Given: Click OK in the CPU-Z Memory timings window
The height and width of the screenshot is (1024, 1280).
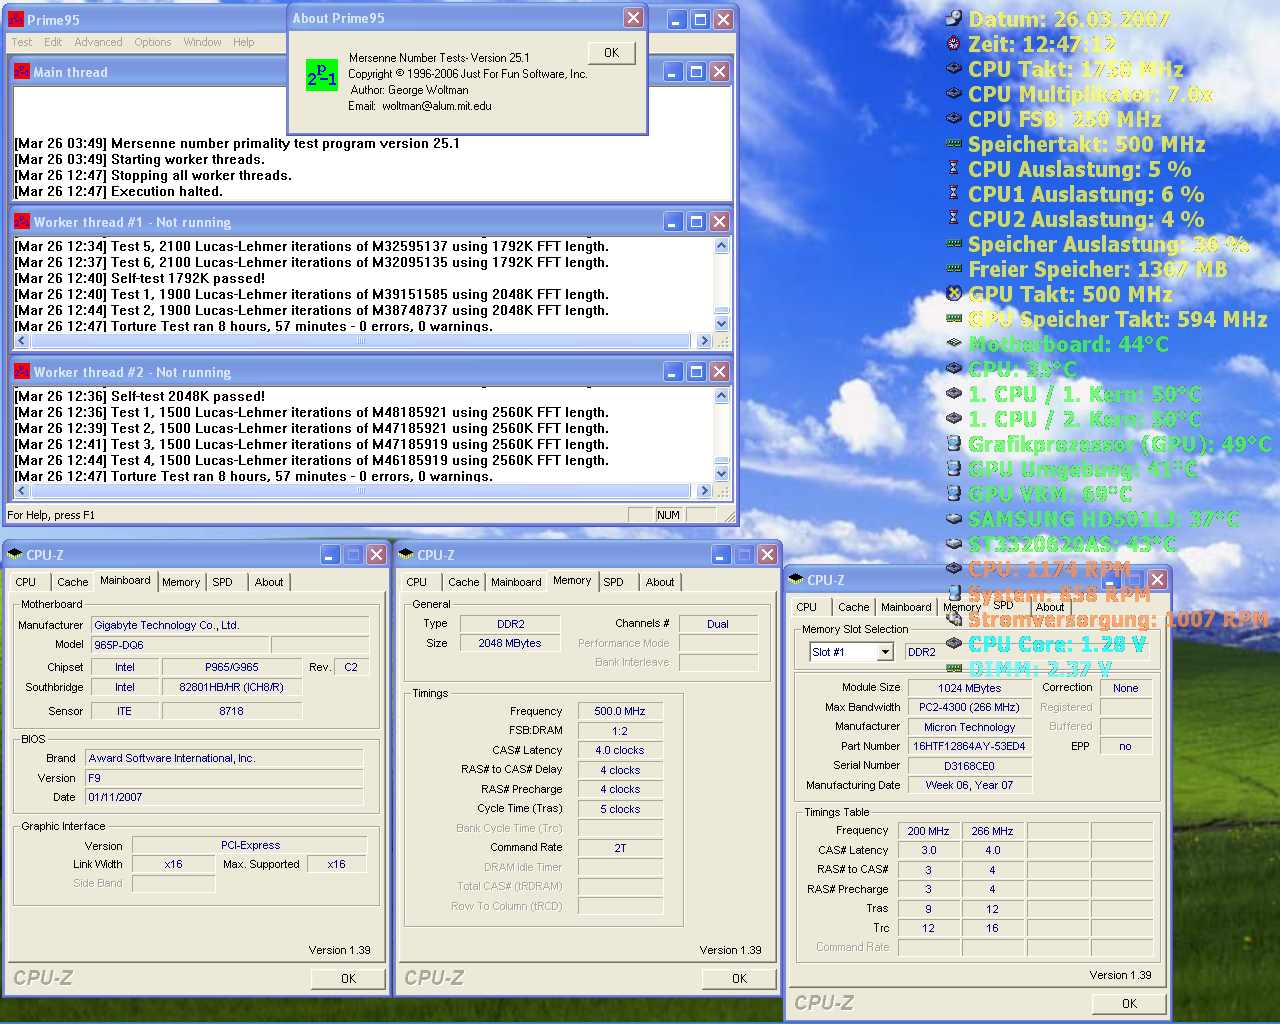Looking at the screenshot, I should coord(739,979).
